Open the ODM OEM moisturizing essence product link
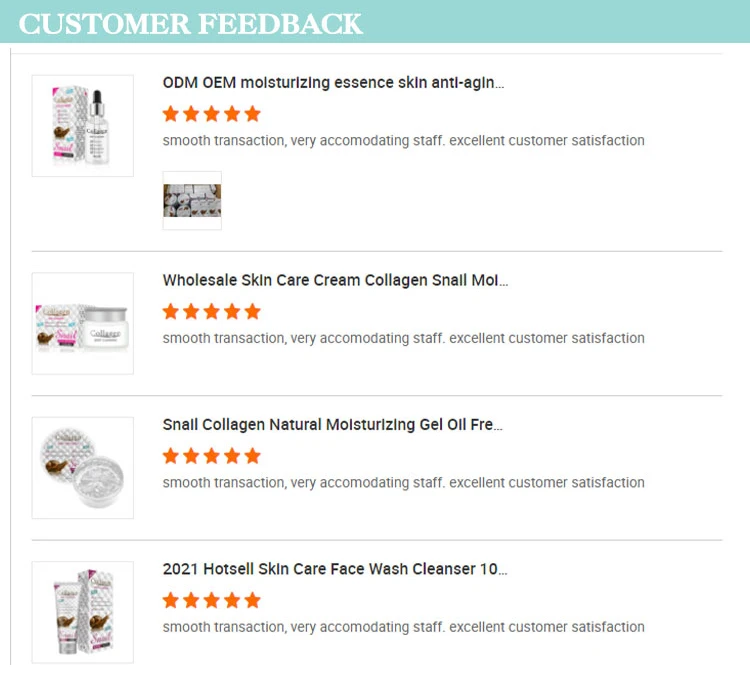Image resolution: width=750 pixels, height=693 pixels. coord(333,83)
